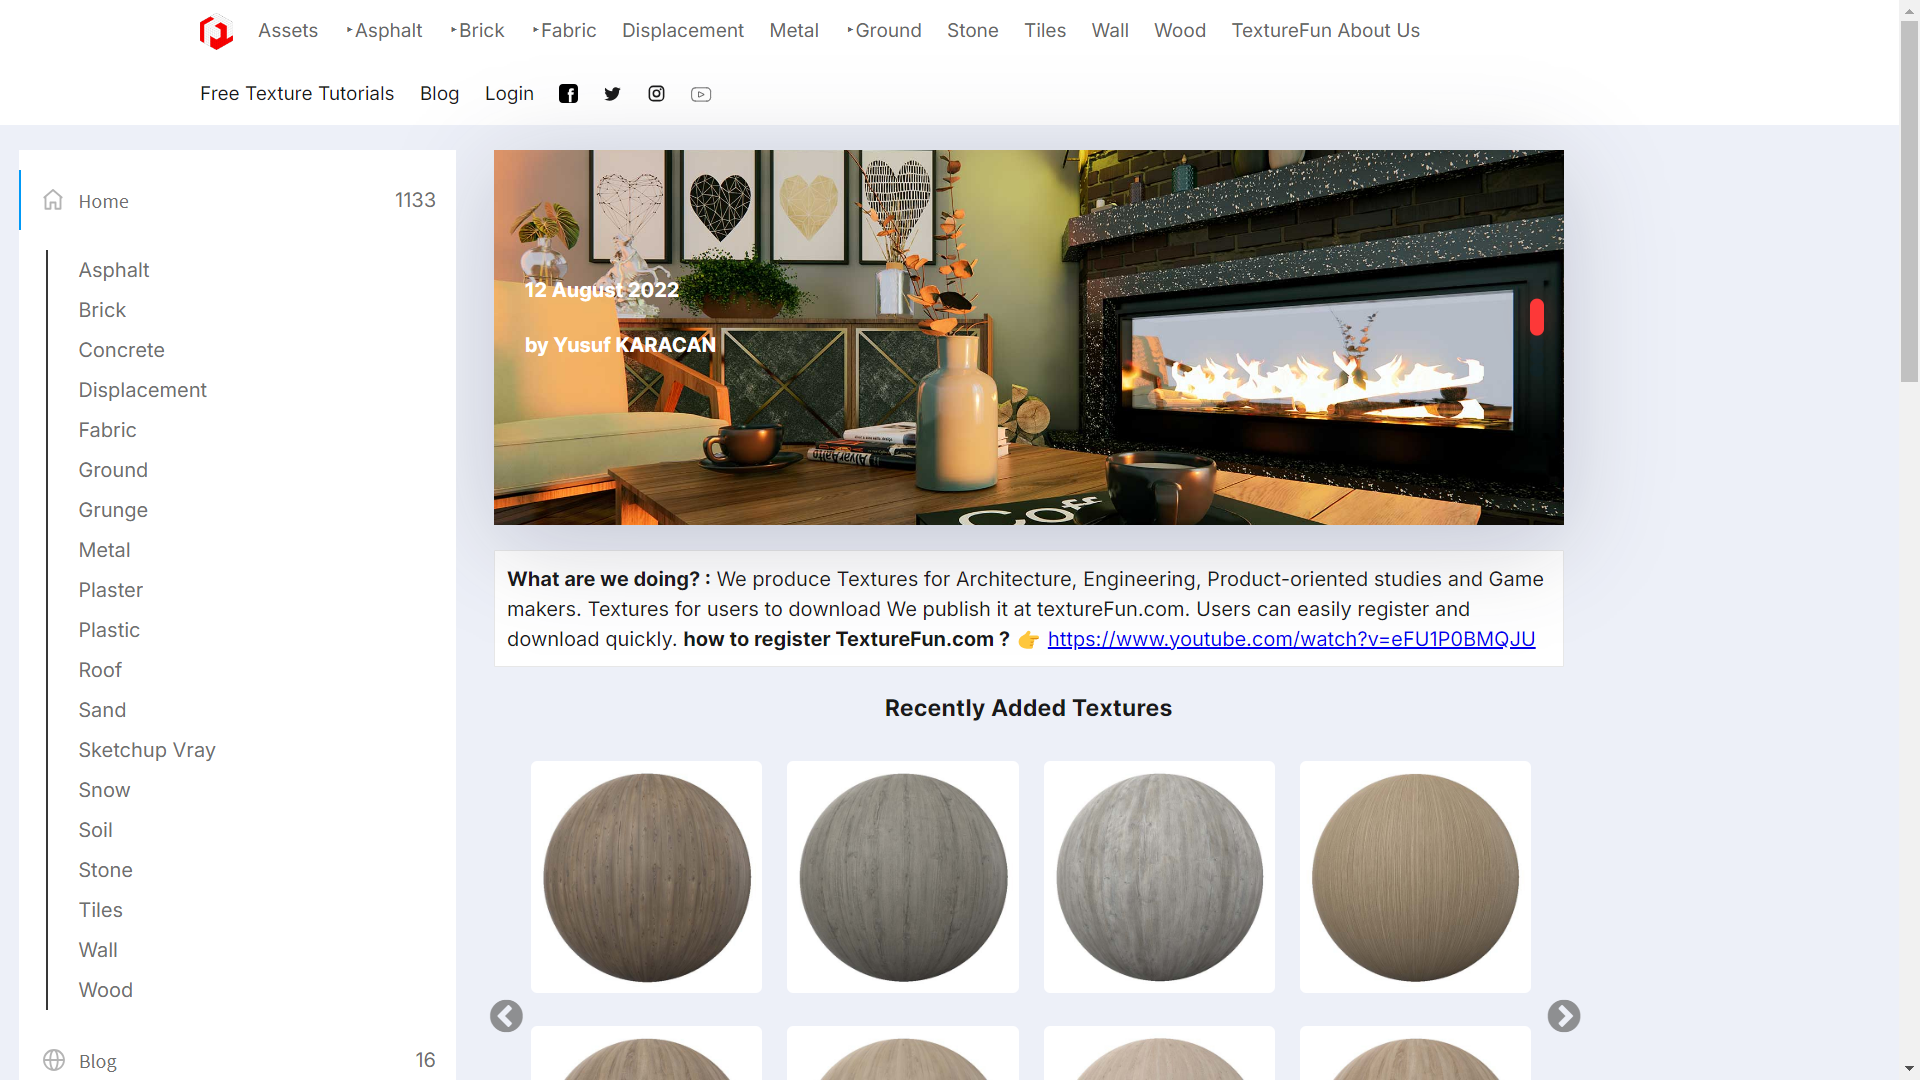This screenshot has height=1080, width=1920.
Task: Open TextureFun About Us page
Action: 1325,31
